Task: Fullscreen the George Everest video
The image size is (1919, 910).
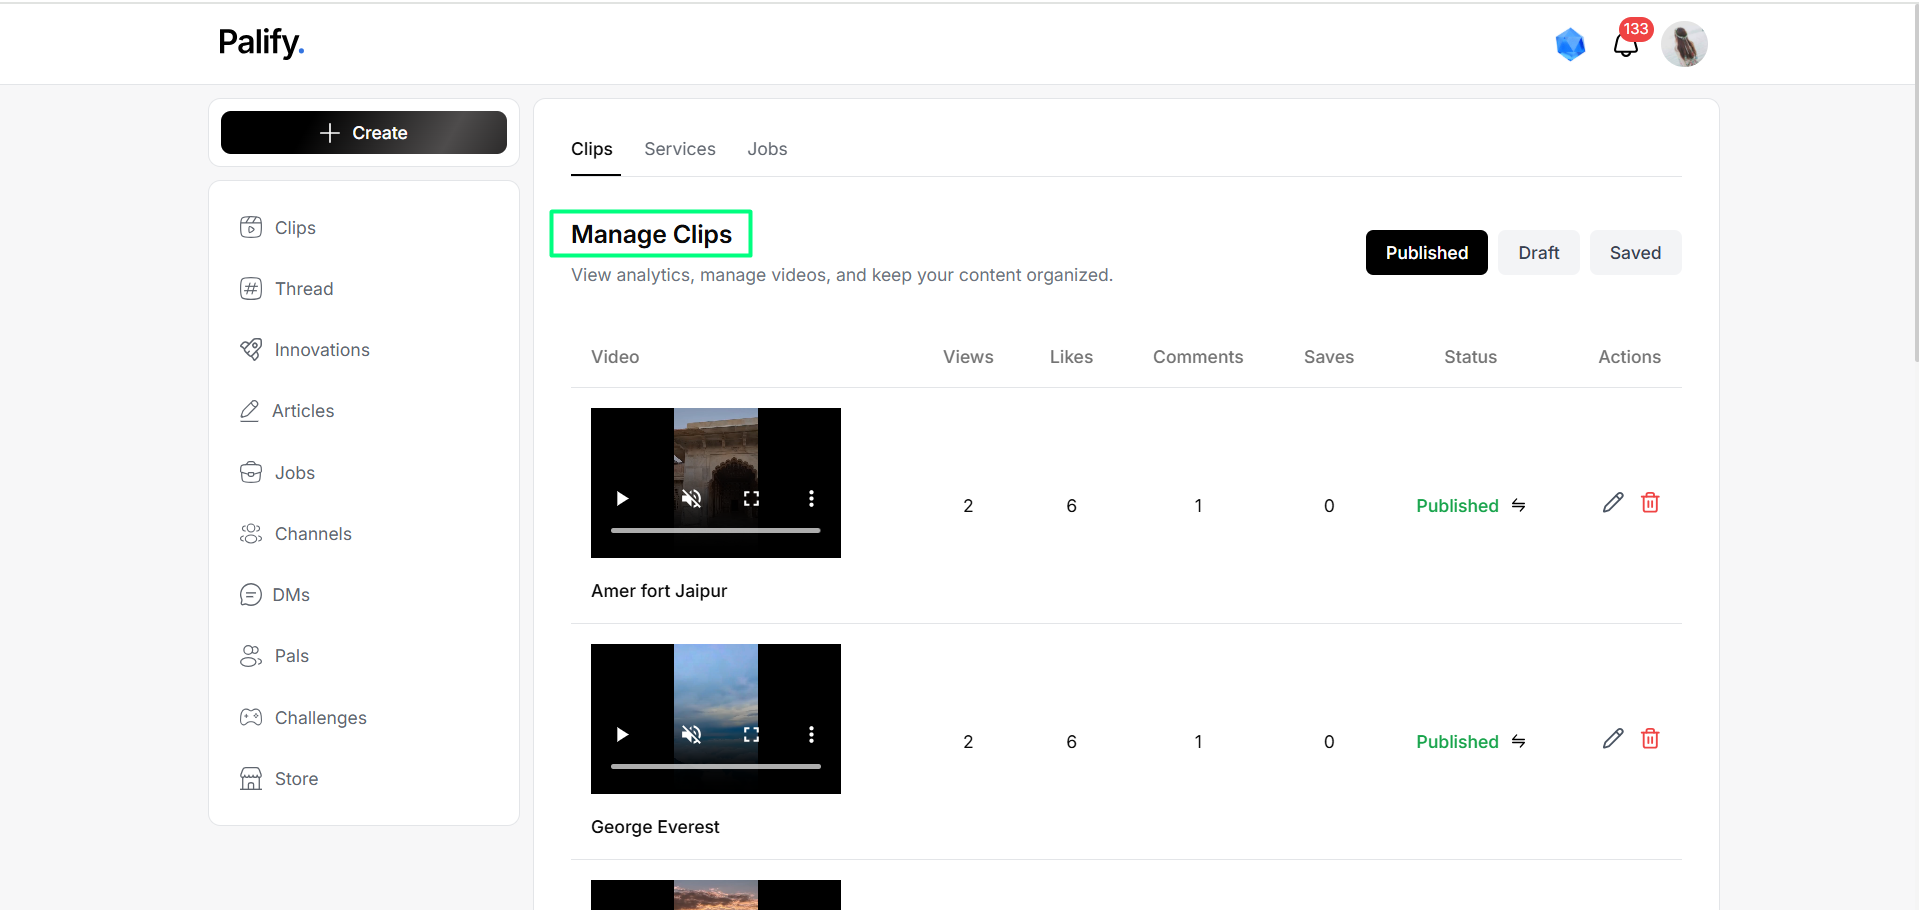Action: click(751, 734)
